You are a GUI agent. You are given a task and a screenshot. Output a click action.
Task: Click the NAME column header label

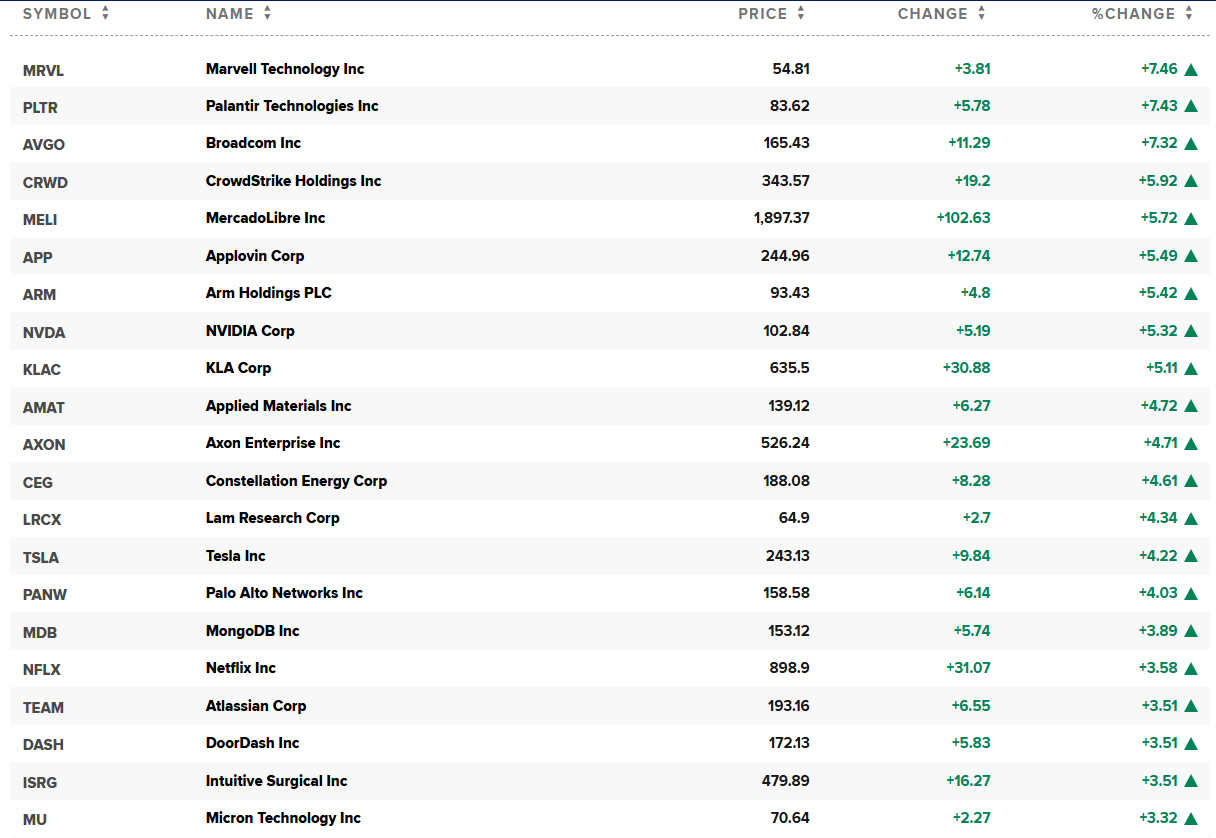tap(230, 14)
